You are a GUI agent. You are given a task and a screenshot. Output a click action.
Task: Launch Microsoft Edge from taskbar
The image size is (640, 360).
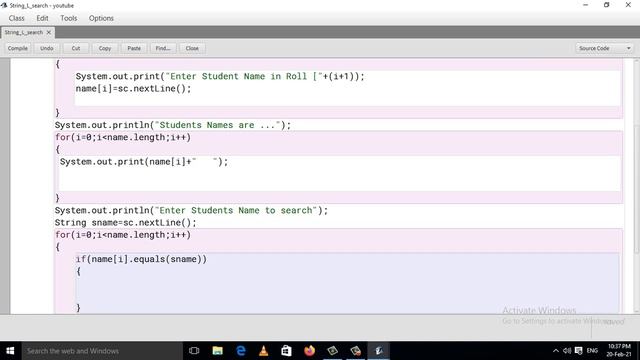click(x=241, y=351)
